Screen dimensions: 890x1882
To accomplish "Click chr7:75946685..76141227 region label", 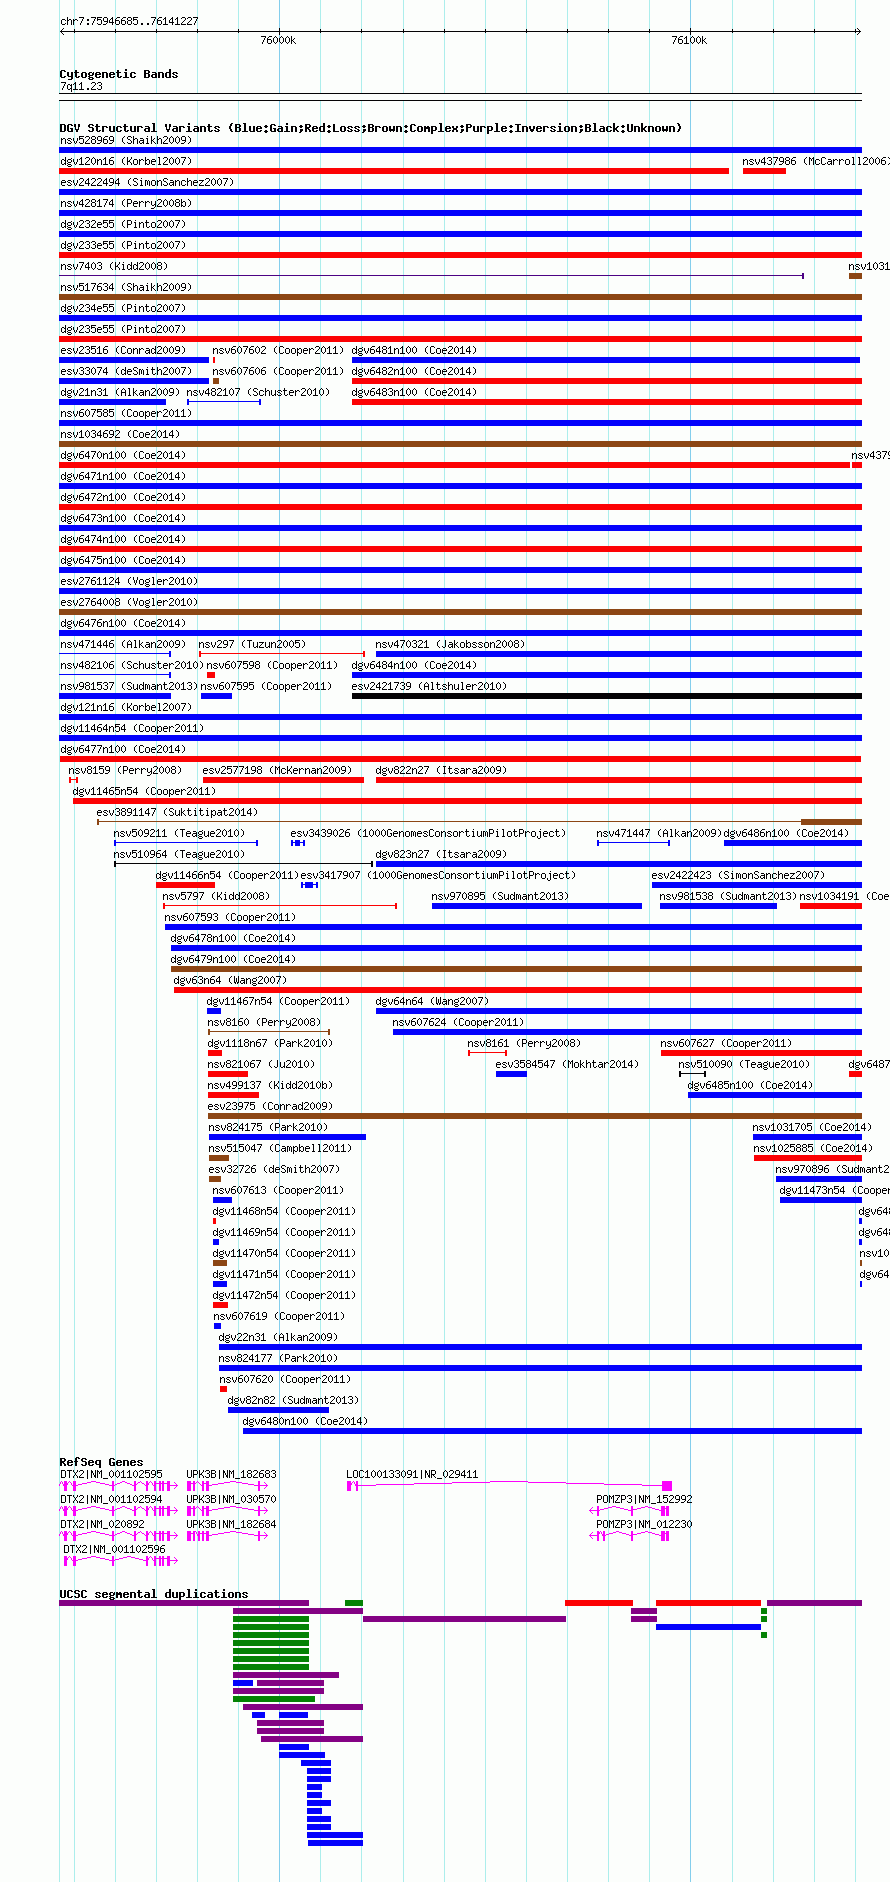I will pos(129,21).
